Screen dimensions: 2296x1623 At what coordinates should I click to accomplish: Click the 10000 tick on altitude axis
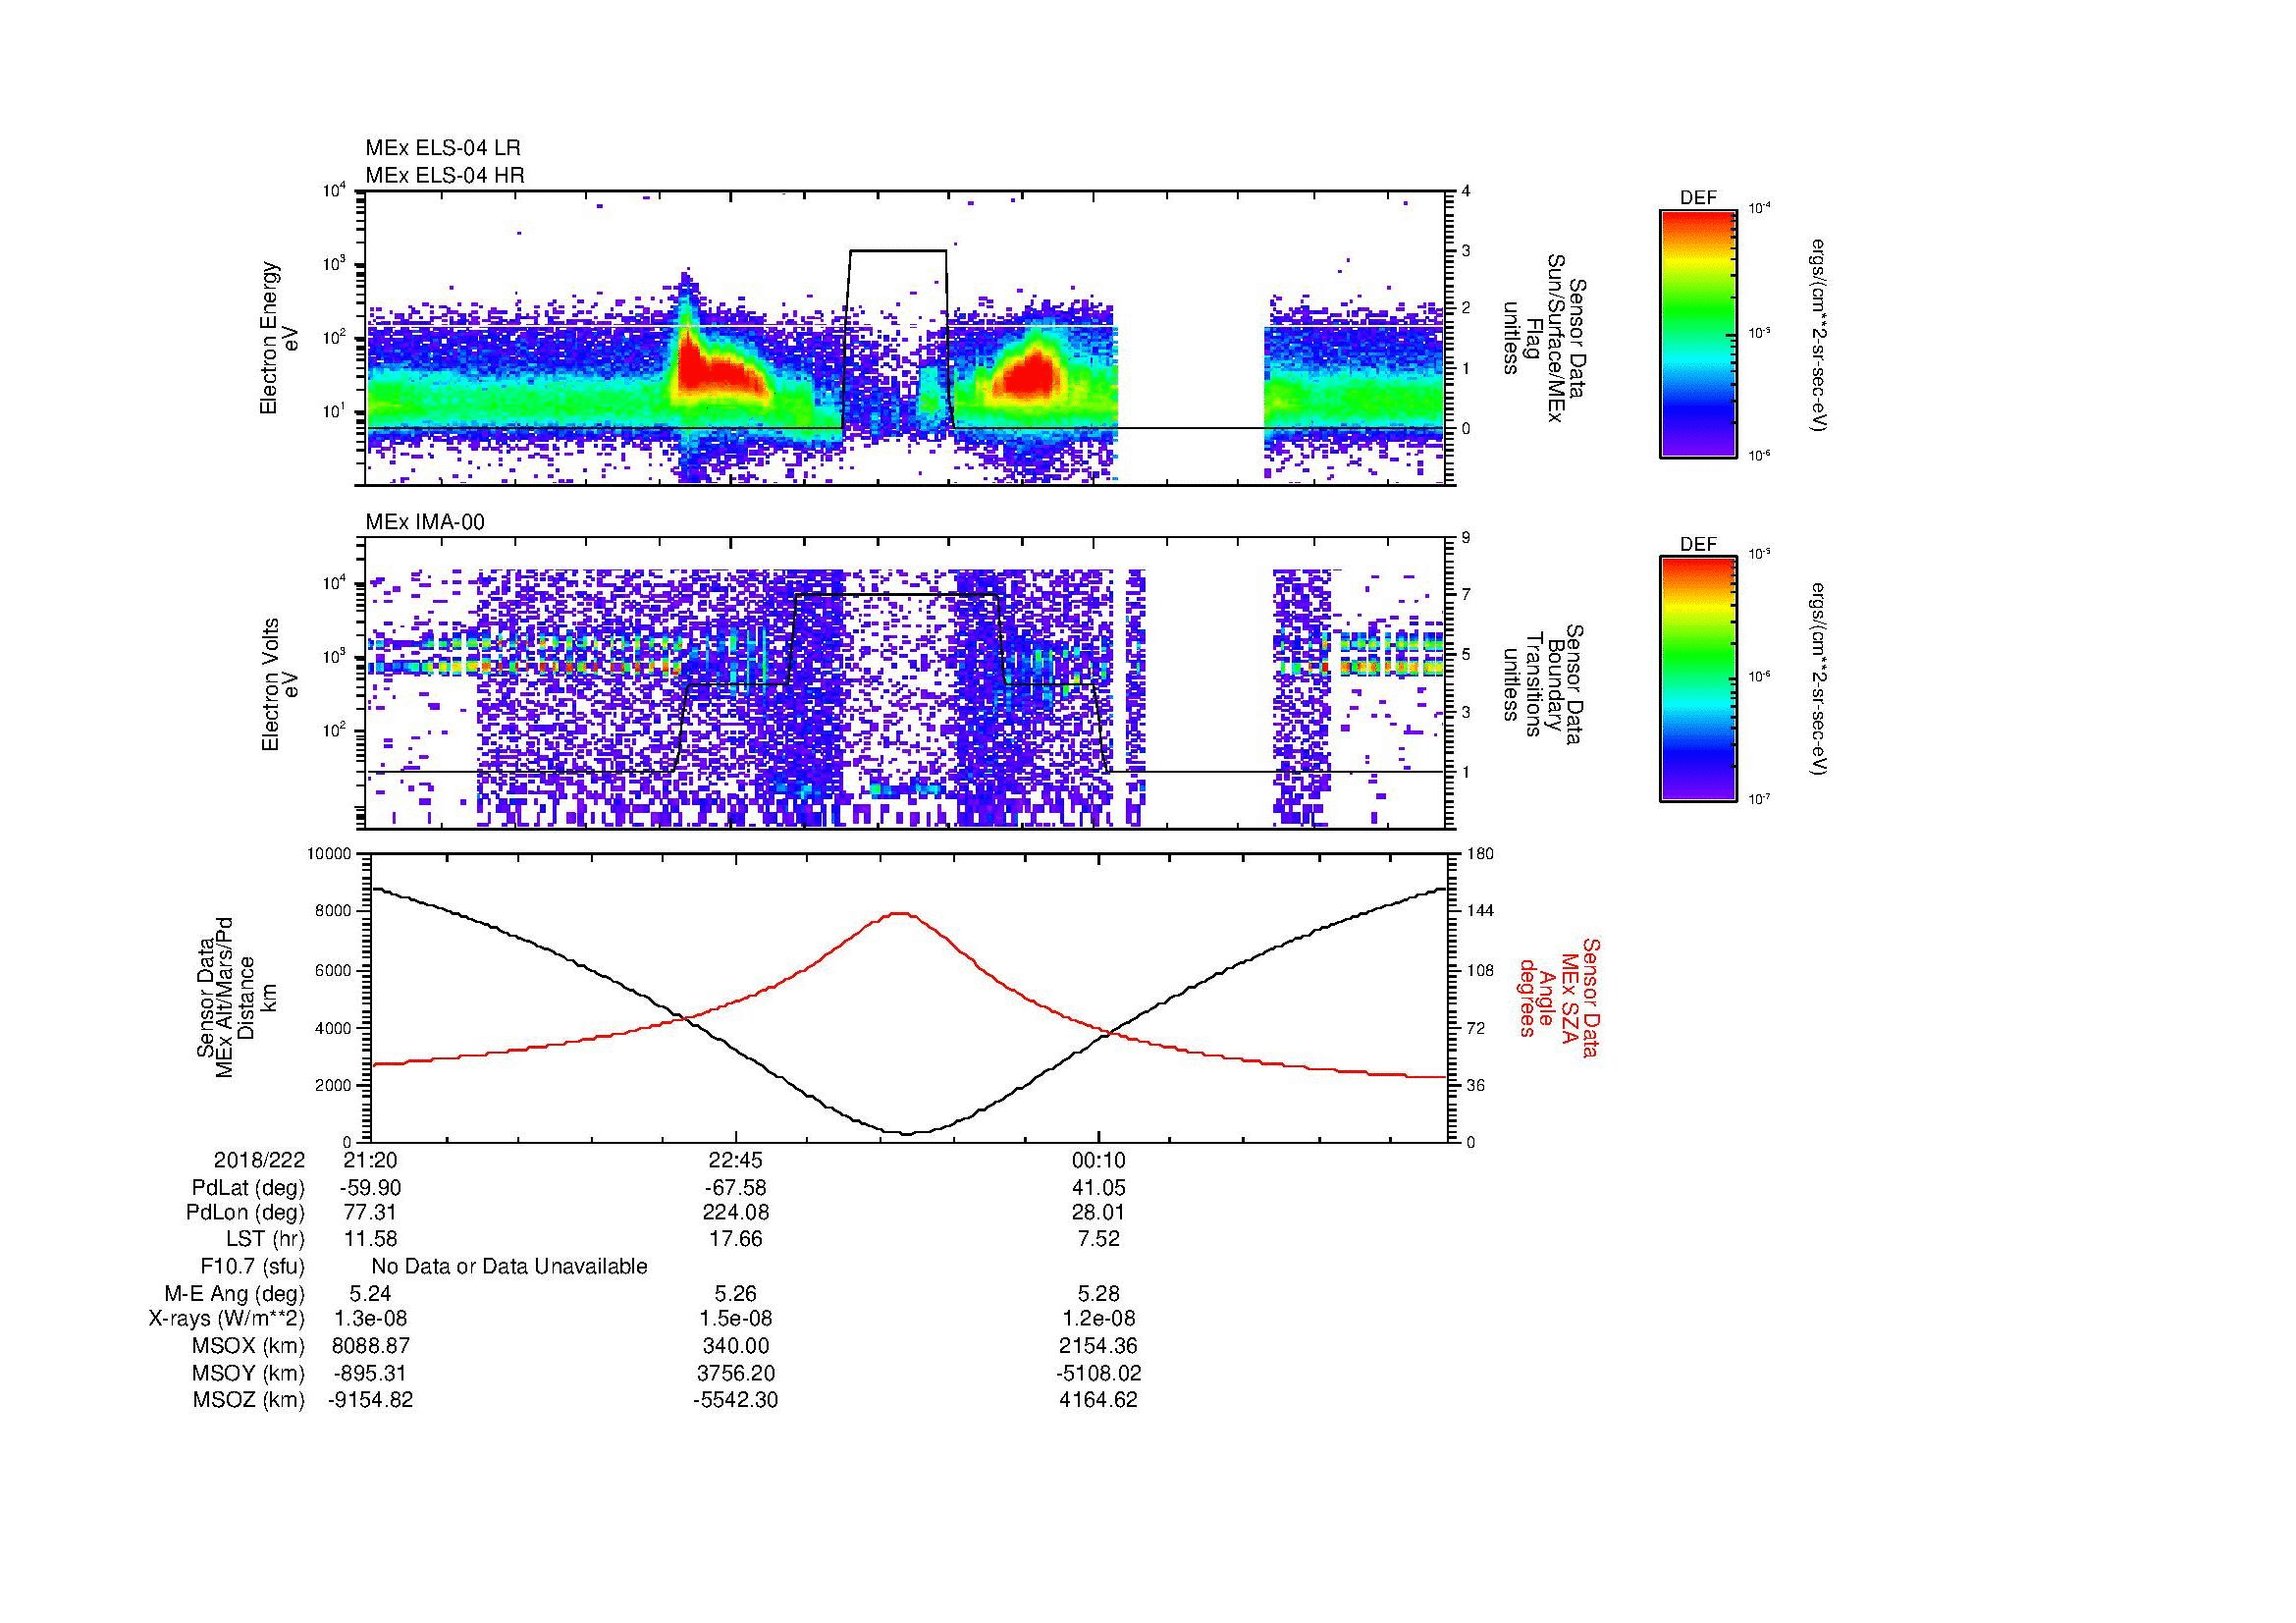(330, 854)
